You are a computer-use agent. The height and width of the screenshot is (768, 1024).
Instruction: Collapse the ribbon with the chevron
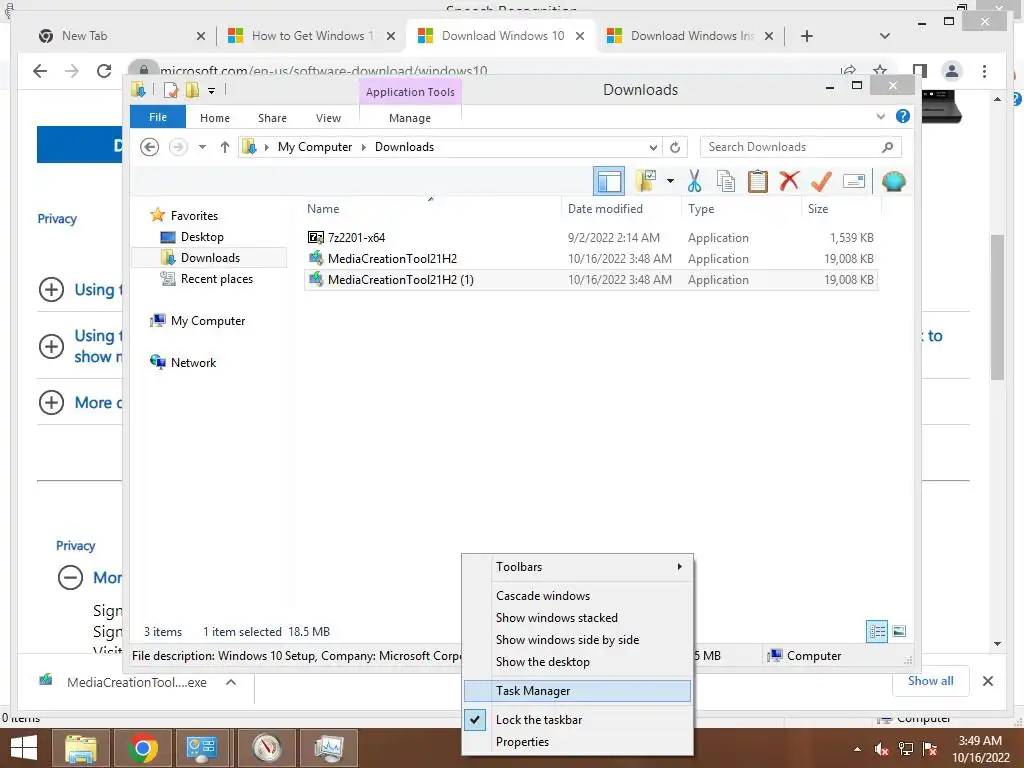tap(880, 116)
